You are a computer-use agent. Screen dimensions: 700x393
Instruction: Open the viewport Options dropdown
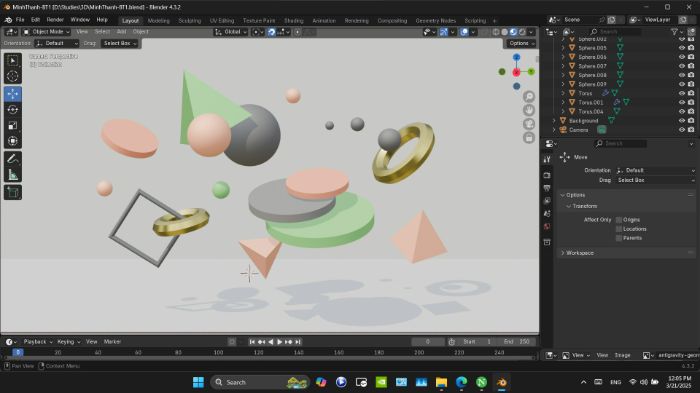pyautogui.click(x=521, y=43)
